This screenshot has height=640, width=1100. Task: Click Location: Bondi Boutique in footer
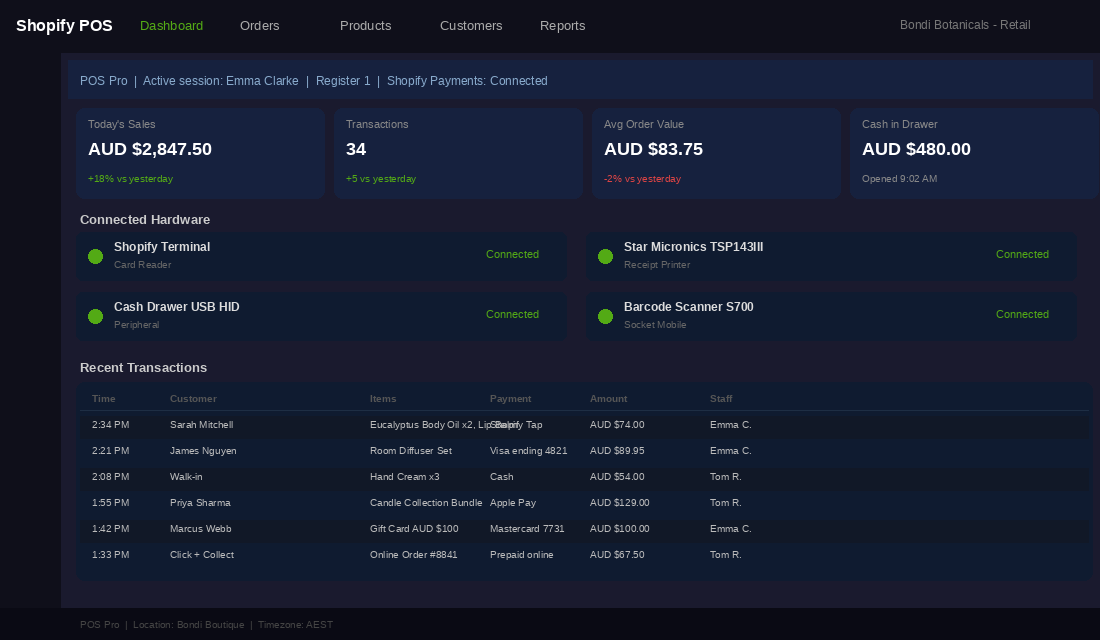pyautogui.click(x=189, y=625)
